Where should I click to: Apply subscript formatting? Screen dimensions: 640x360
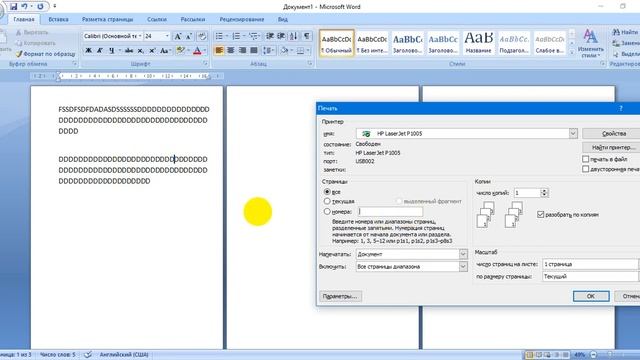(x=140, y=51)
